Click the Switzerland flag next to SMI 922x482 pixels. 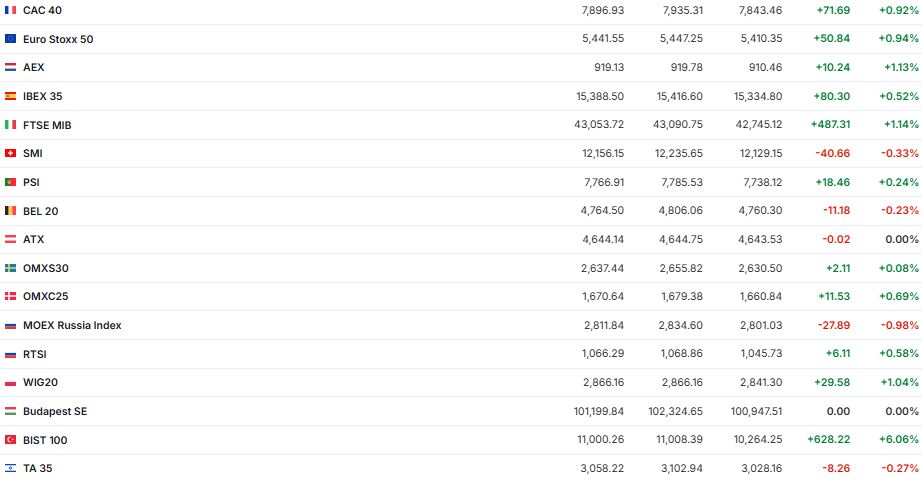(x=10, y=153)
